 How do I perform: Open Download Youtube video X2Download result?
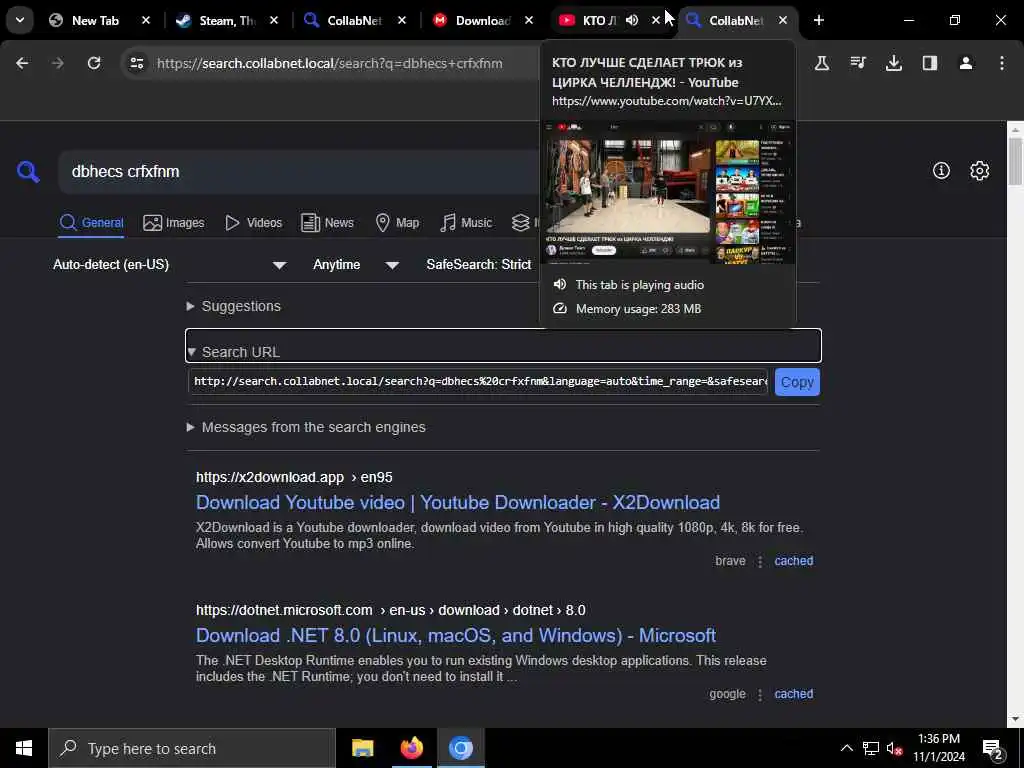point(458,502)
